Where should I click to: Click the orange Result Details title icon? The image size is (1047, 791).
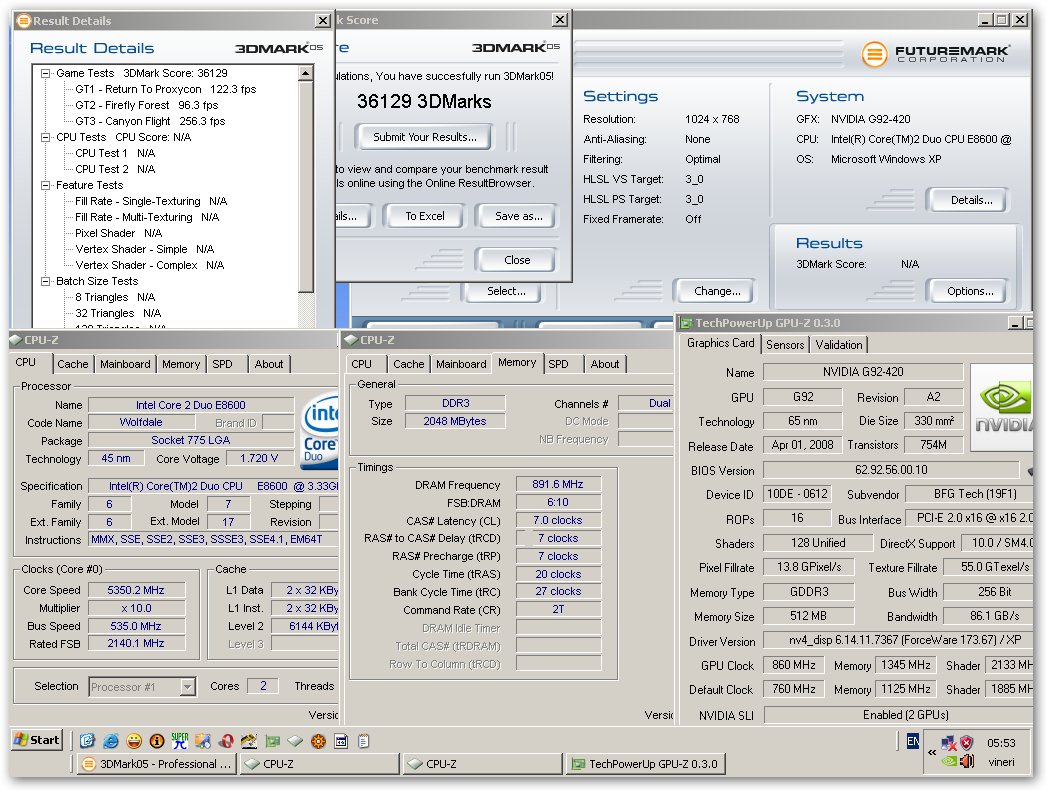23,21
